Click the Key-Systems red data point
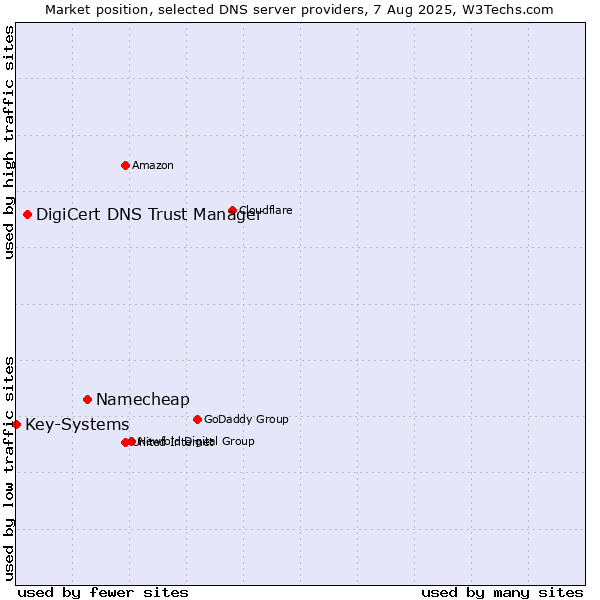The height and width of the screenshot is (600, 600). point(16,425)
